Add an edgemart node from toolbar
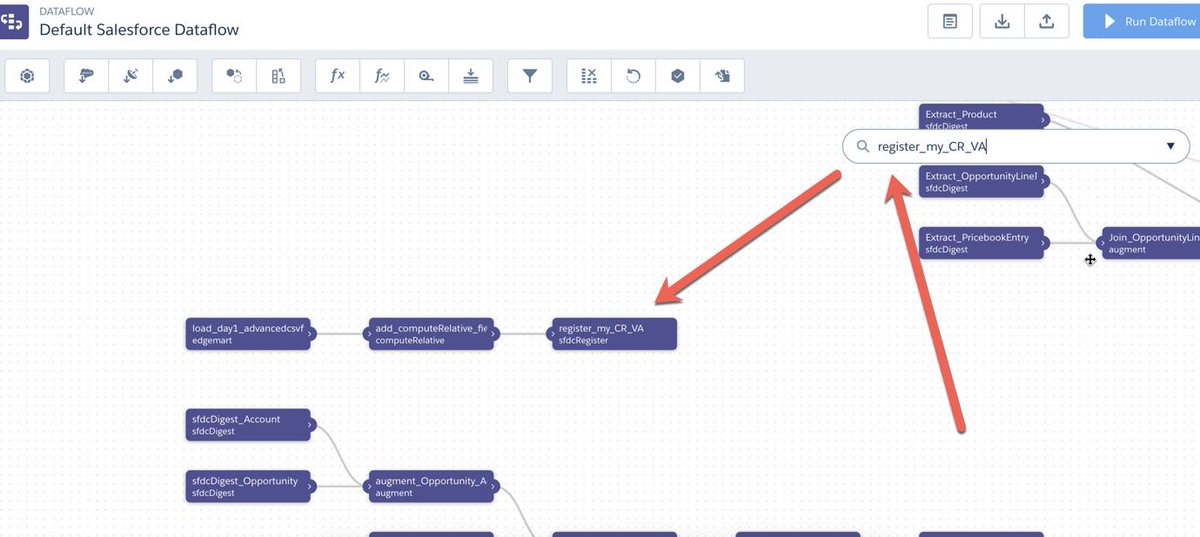1200x537 pixels. pos(175,76)
